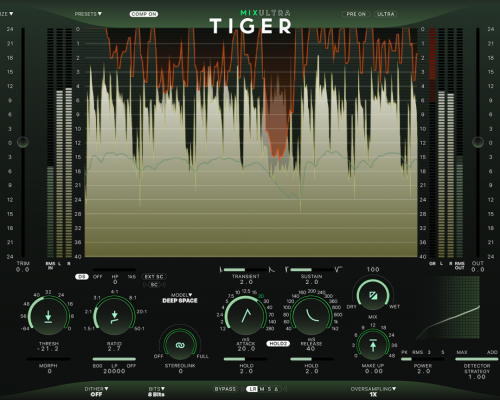Click the make up gain up-arrow icon
This screenshot has width=500, height=400.
(x=373, y=345)
